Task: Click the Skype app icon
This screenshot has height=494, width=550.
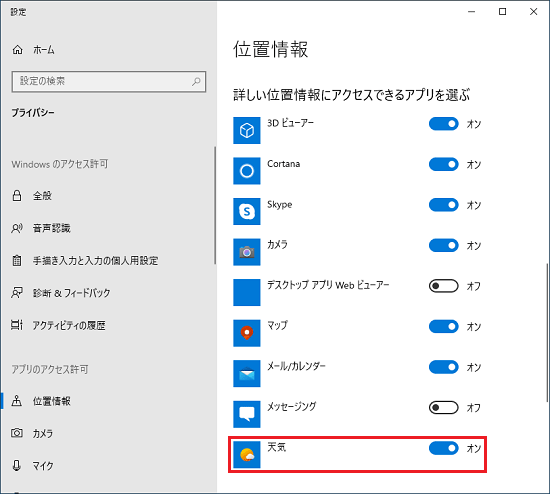Action: point(247,212)
